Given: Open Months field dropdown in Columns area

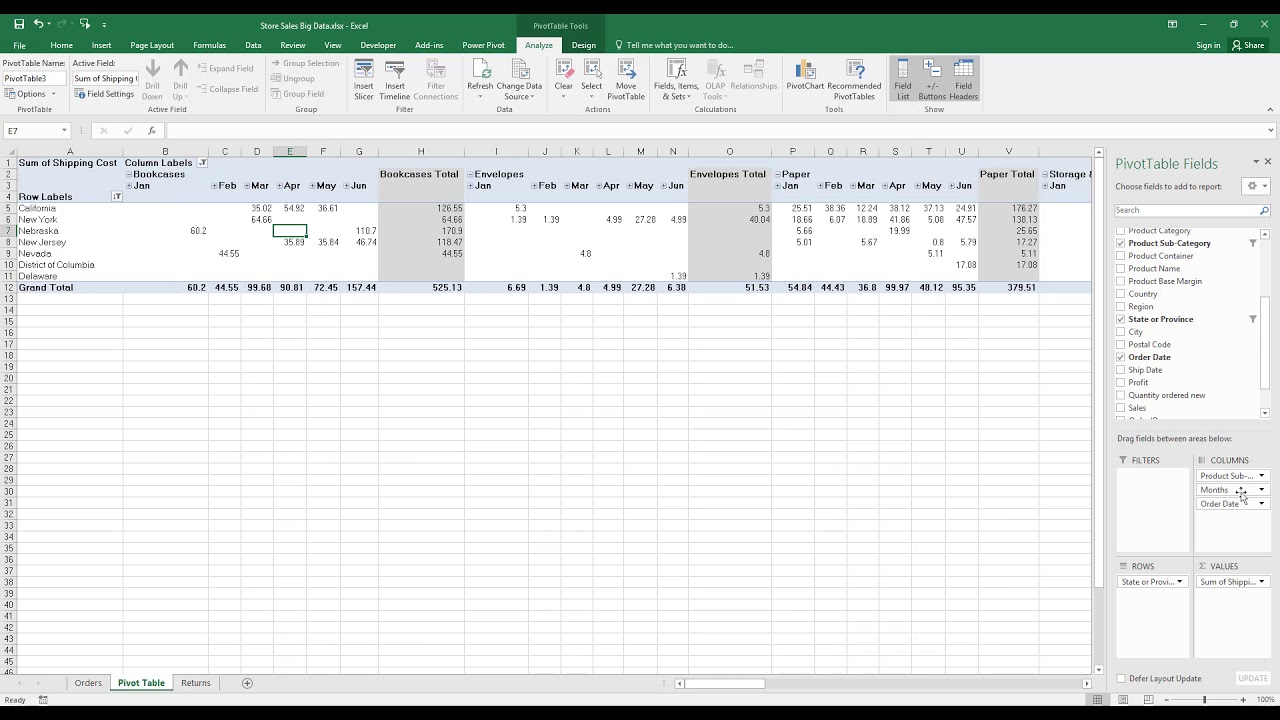Looking at the screenshot, I should click(x=1261, y=490).
